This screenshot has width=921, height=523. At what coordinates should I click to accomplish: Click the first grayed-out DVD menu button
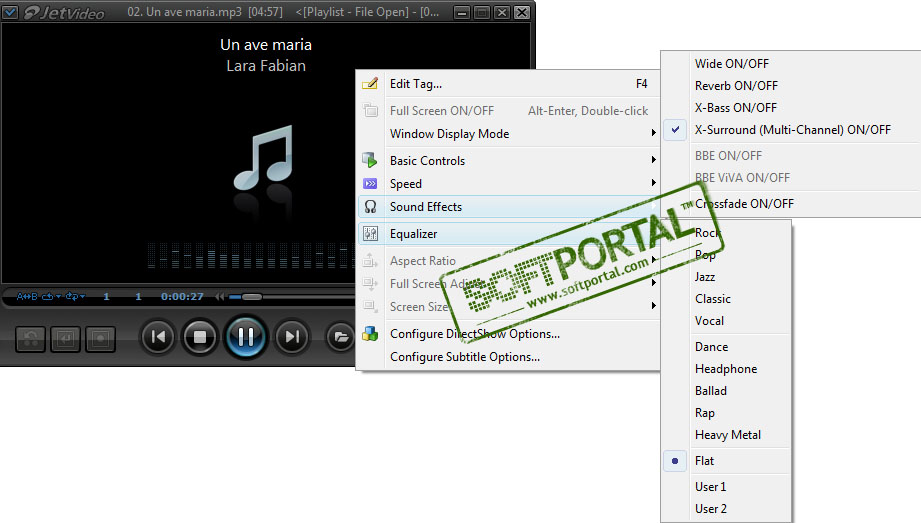point(31,338)
